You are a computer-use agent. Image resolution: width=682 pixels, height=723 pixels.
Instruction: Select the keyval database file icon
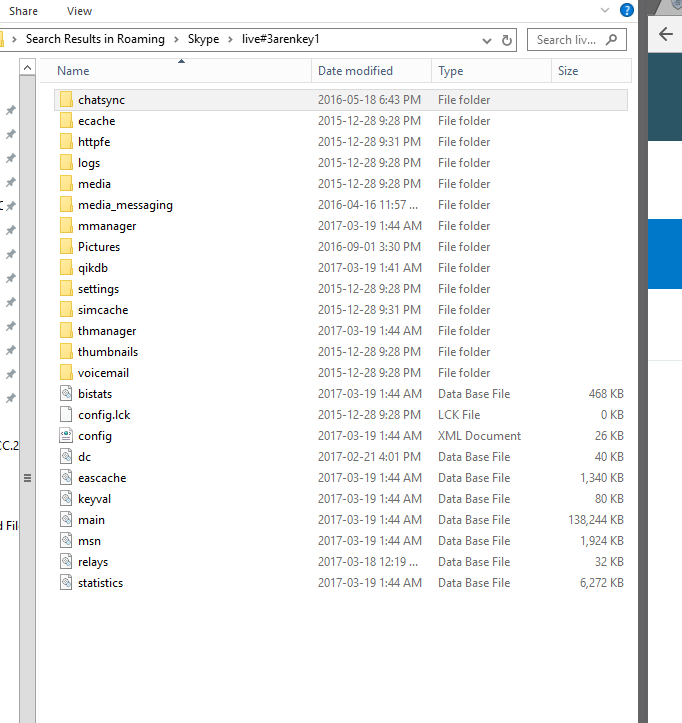(66, 498)
